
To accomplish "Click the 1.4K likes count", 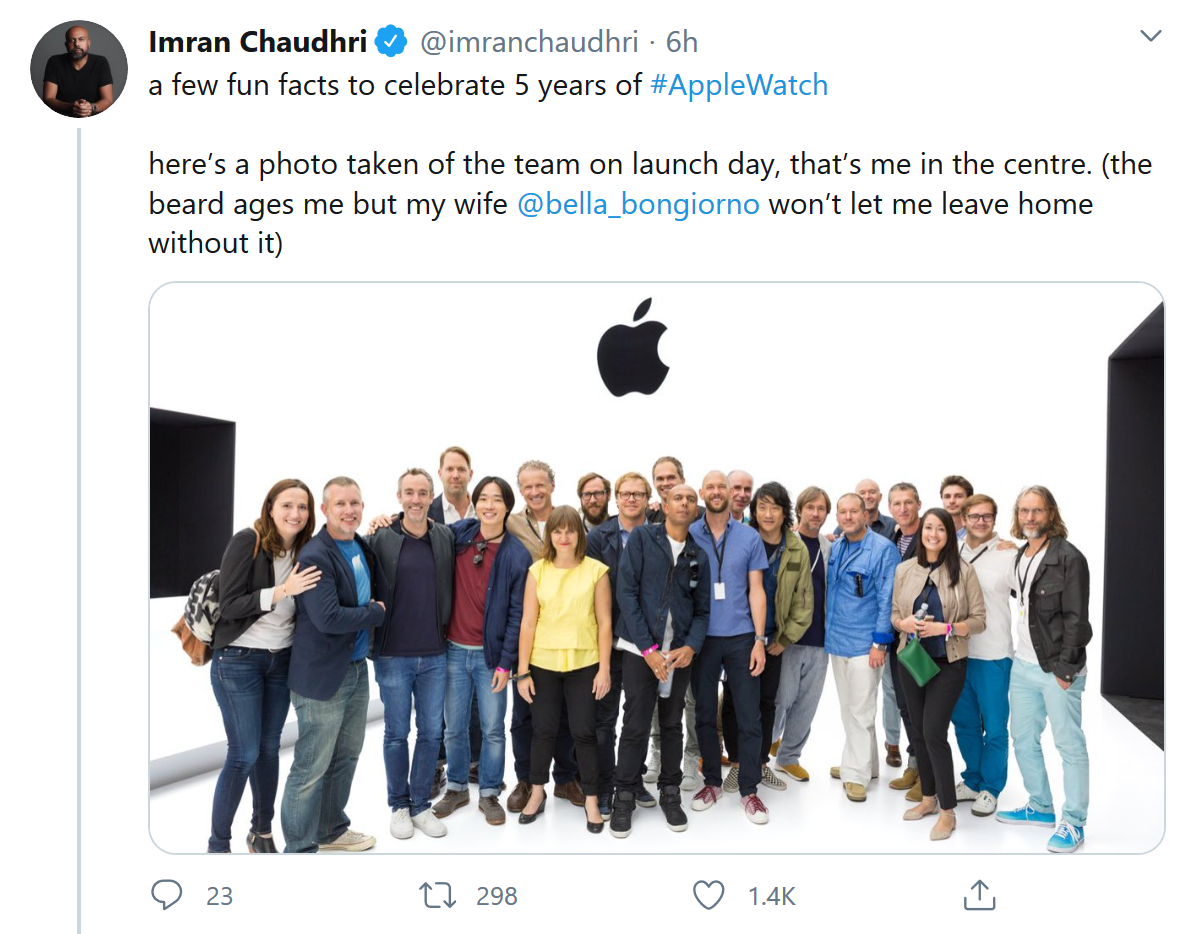I will tap(771, 896).
